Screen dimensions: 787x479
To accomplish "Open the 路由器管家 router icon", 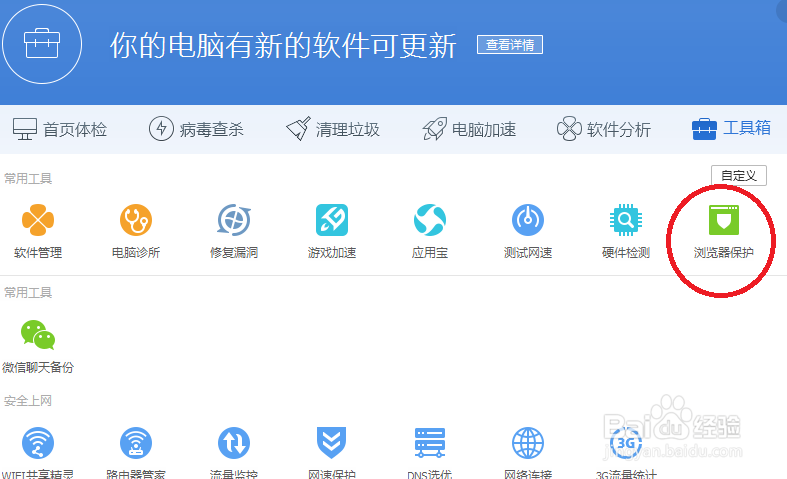I will point(136,443).
